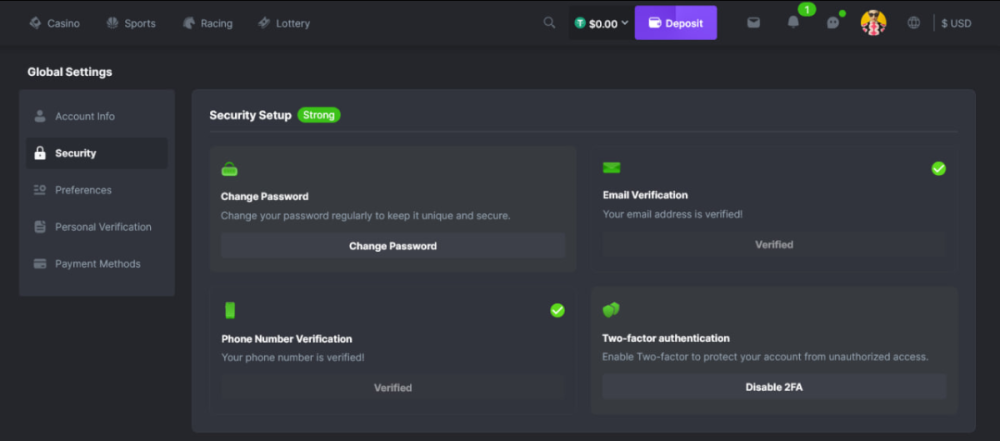Open the notifications bell

click(793, 23)
